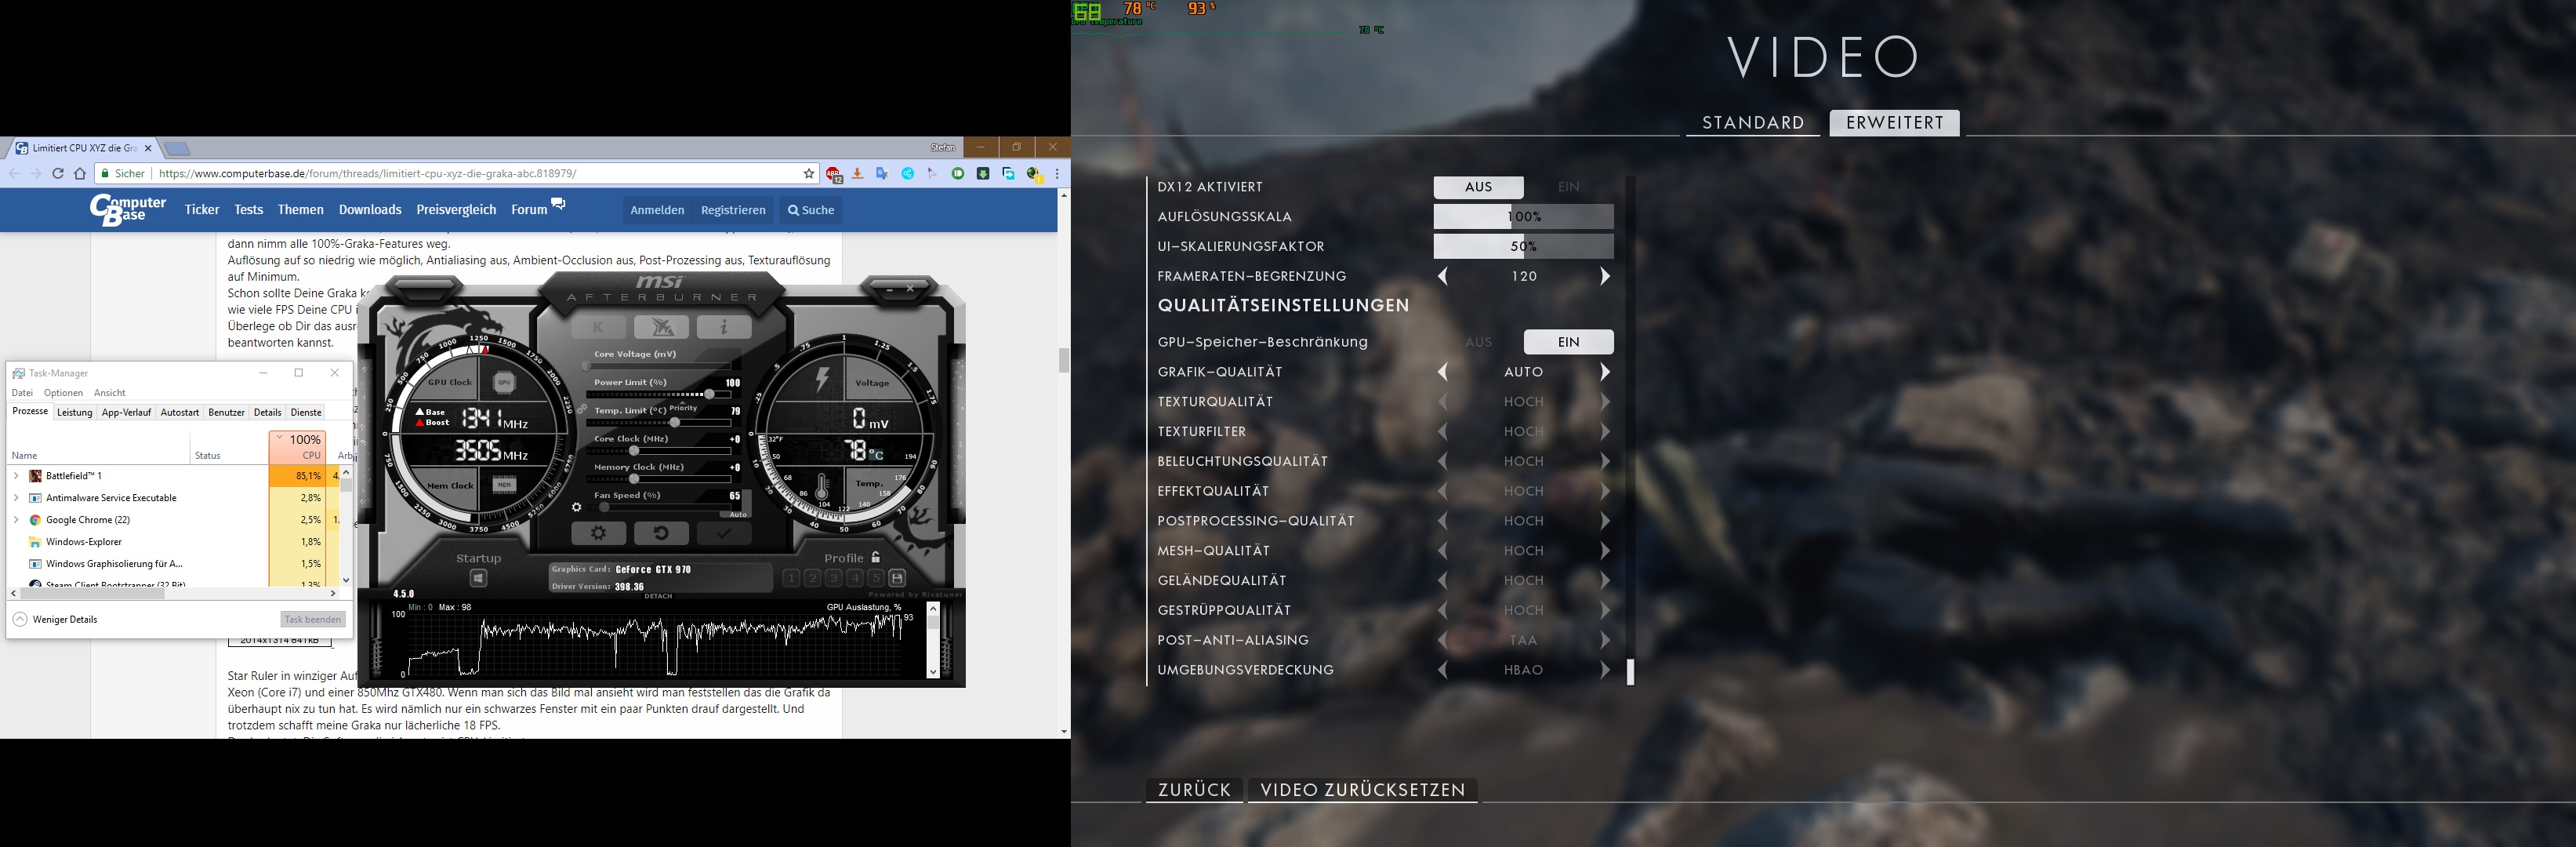Click right arrow of Grafik-Qualität
2576x847 pixels.
tap(1605, 372)
